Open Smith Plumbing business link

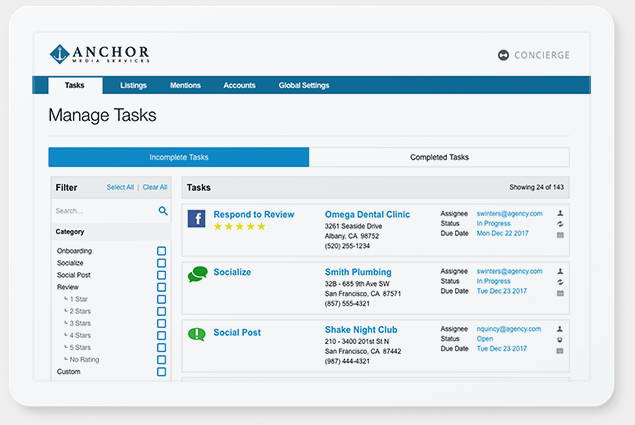pyautogui.click(x=358, y=272)
